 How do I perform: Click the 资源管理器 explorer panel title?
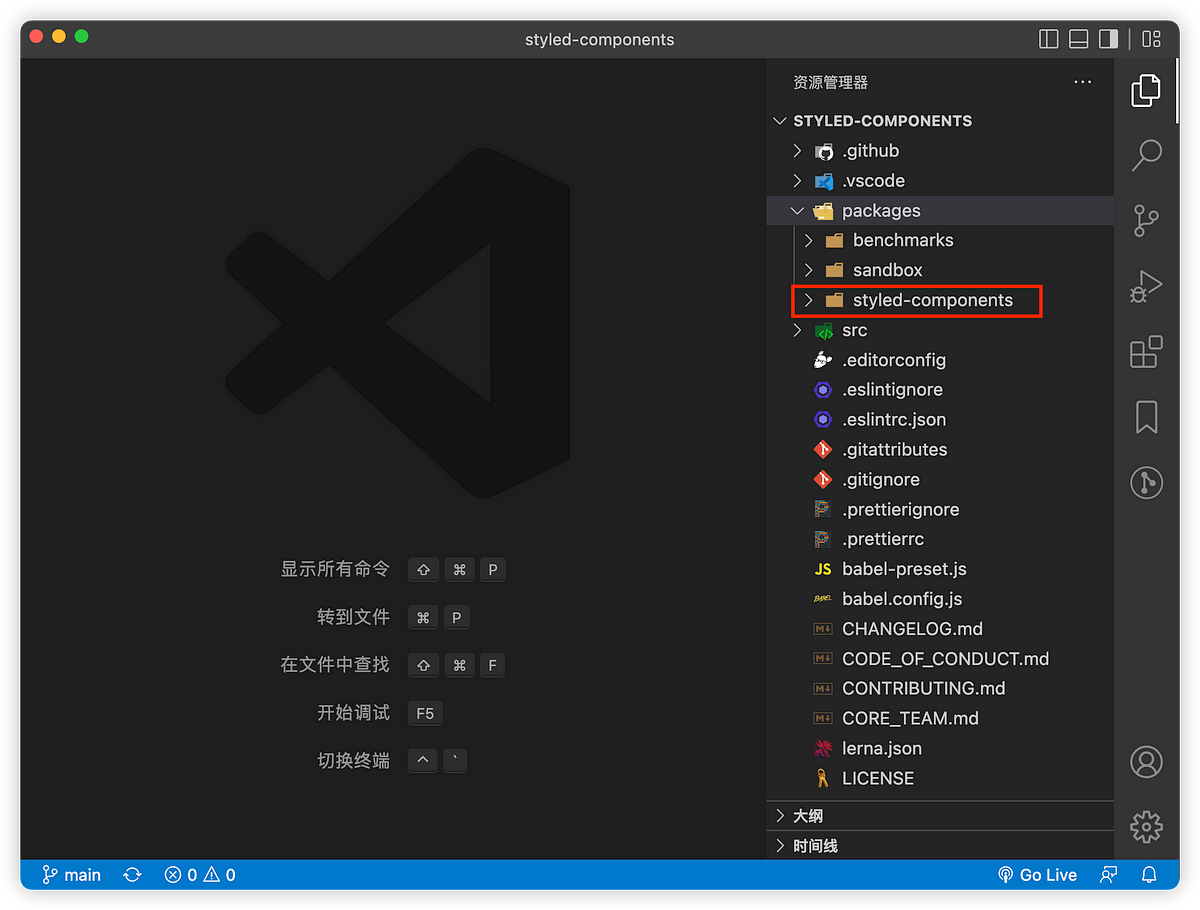pos(830,82)
